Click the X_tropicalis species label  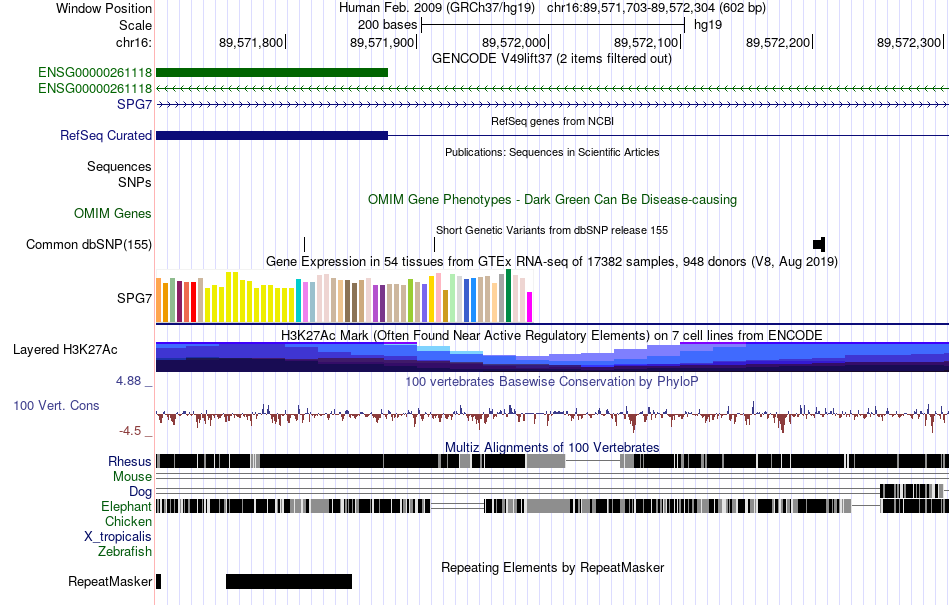[x=118, y=537]
